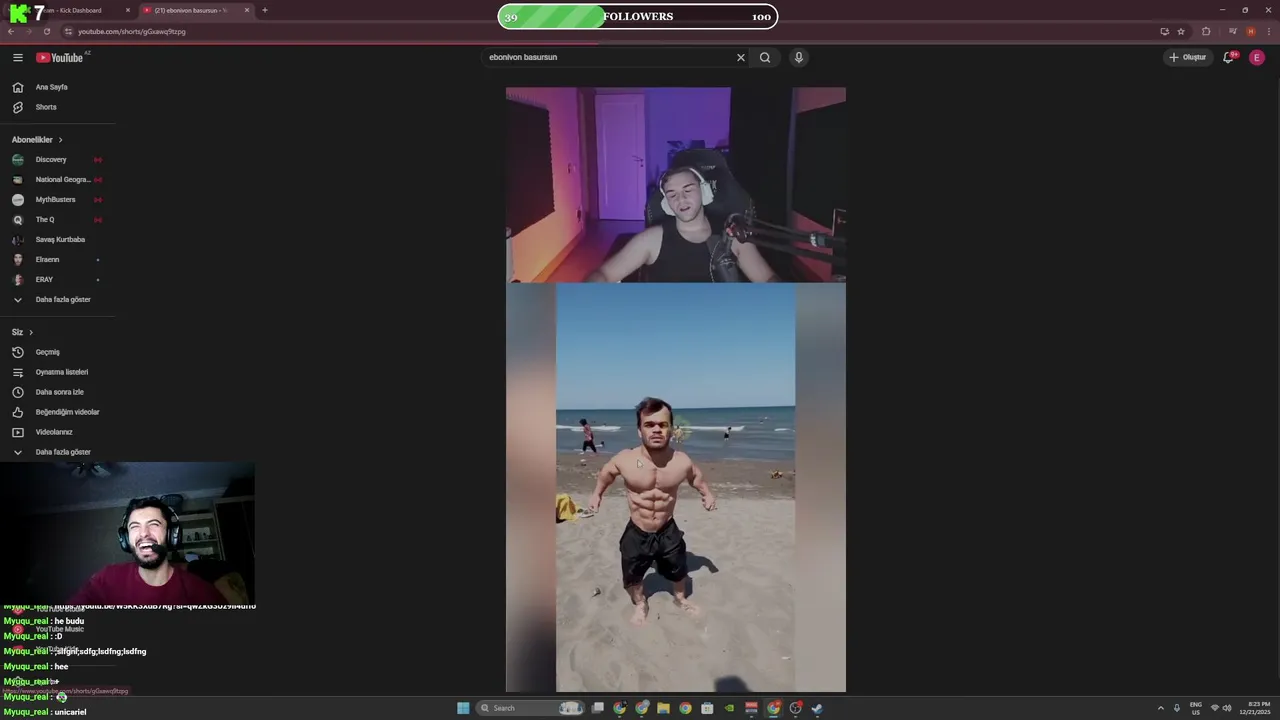
Task: Bookmark this page with the star
Action: [1181, 31]
